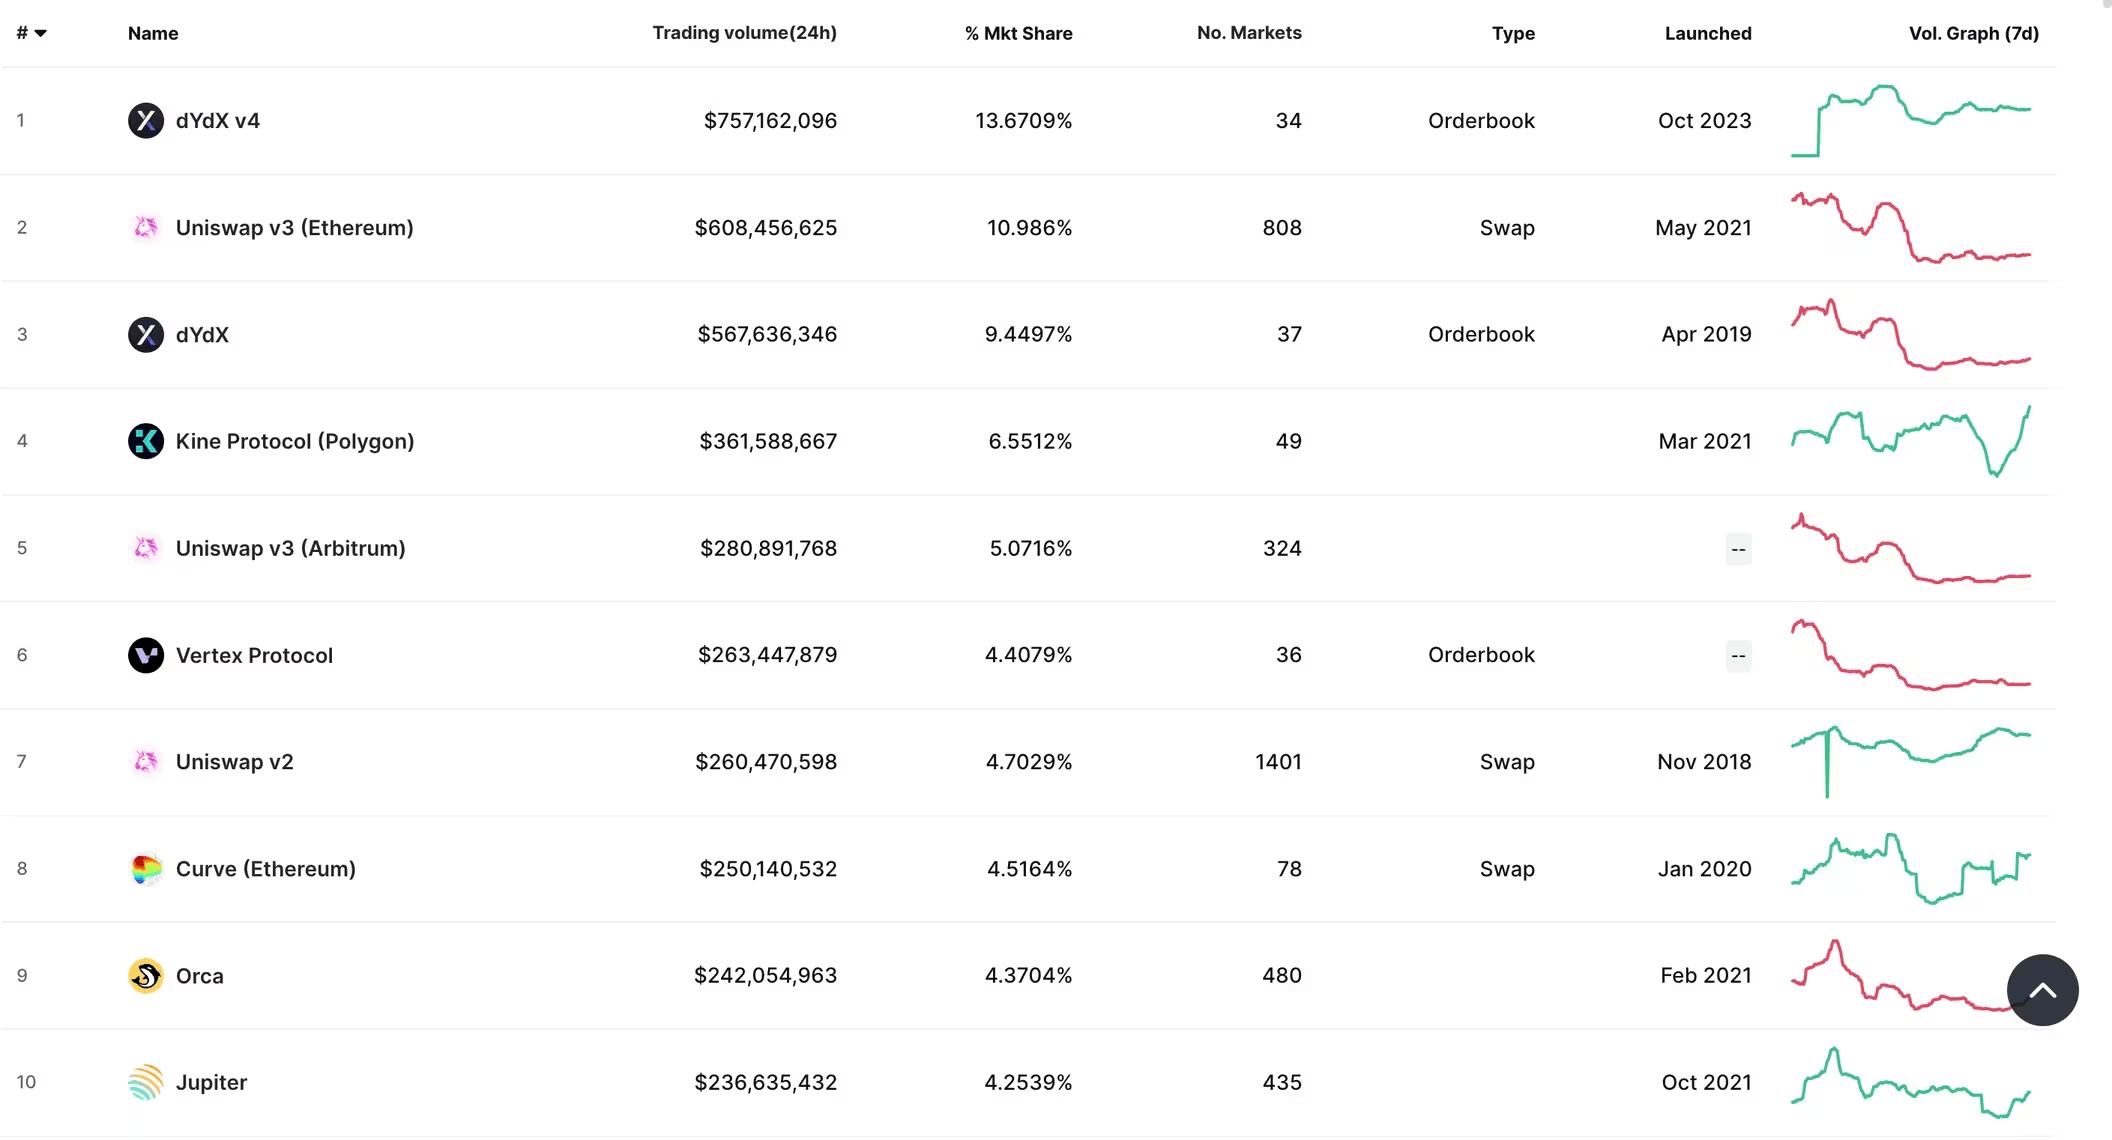Open the dYdX exchange name link
The height and width of the screenshot is (1140, 2112).
(x=202, y=335)
